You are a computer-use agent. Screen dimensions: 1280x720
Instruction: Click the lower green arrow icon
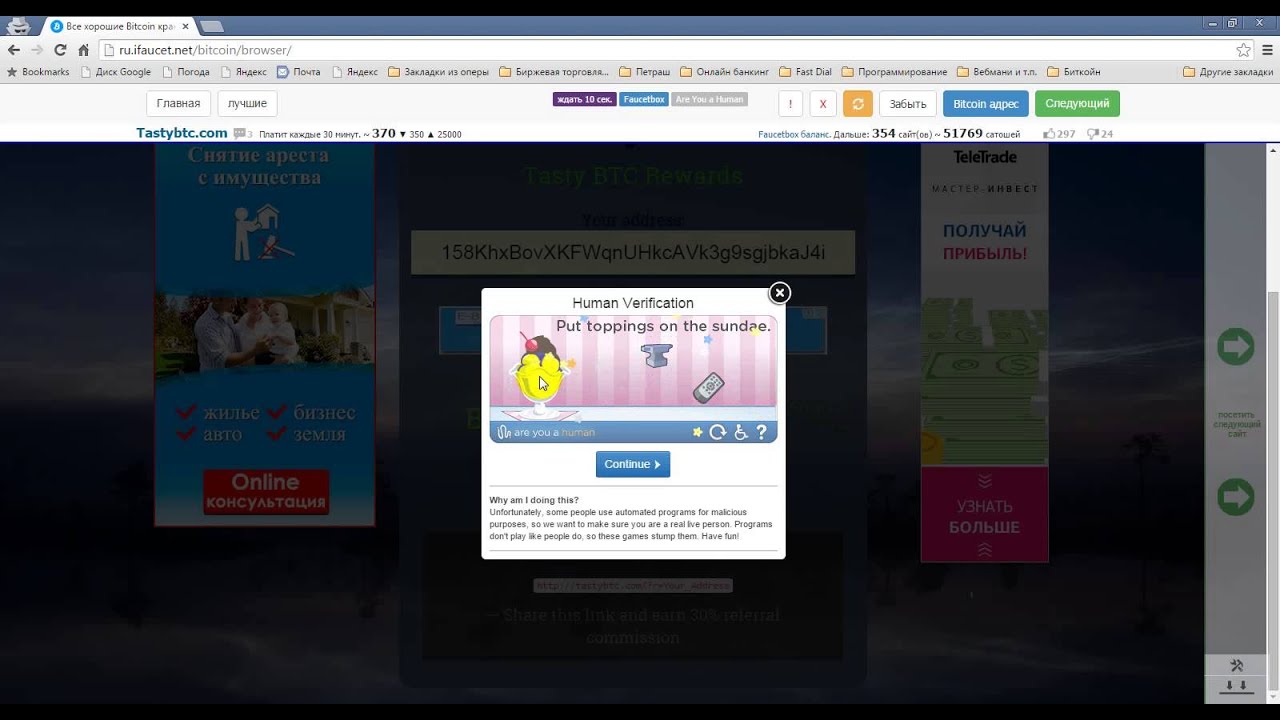(x=1236, y=497)
